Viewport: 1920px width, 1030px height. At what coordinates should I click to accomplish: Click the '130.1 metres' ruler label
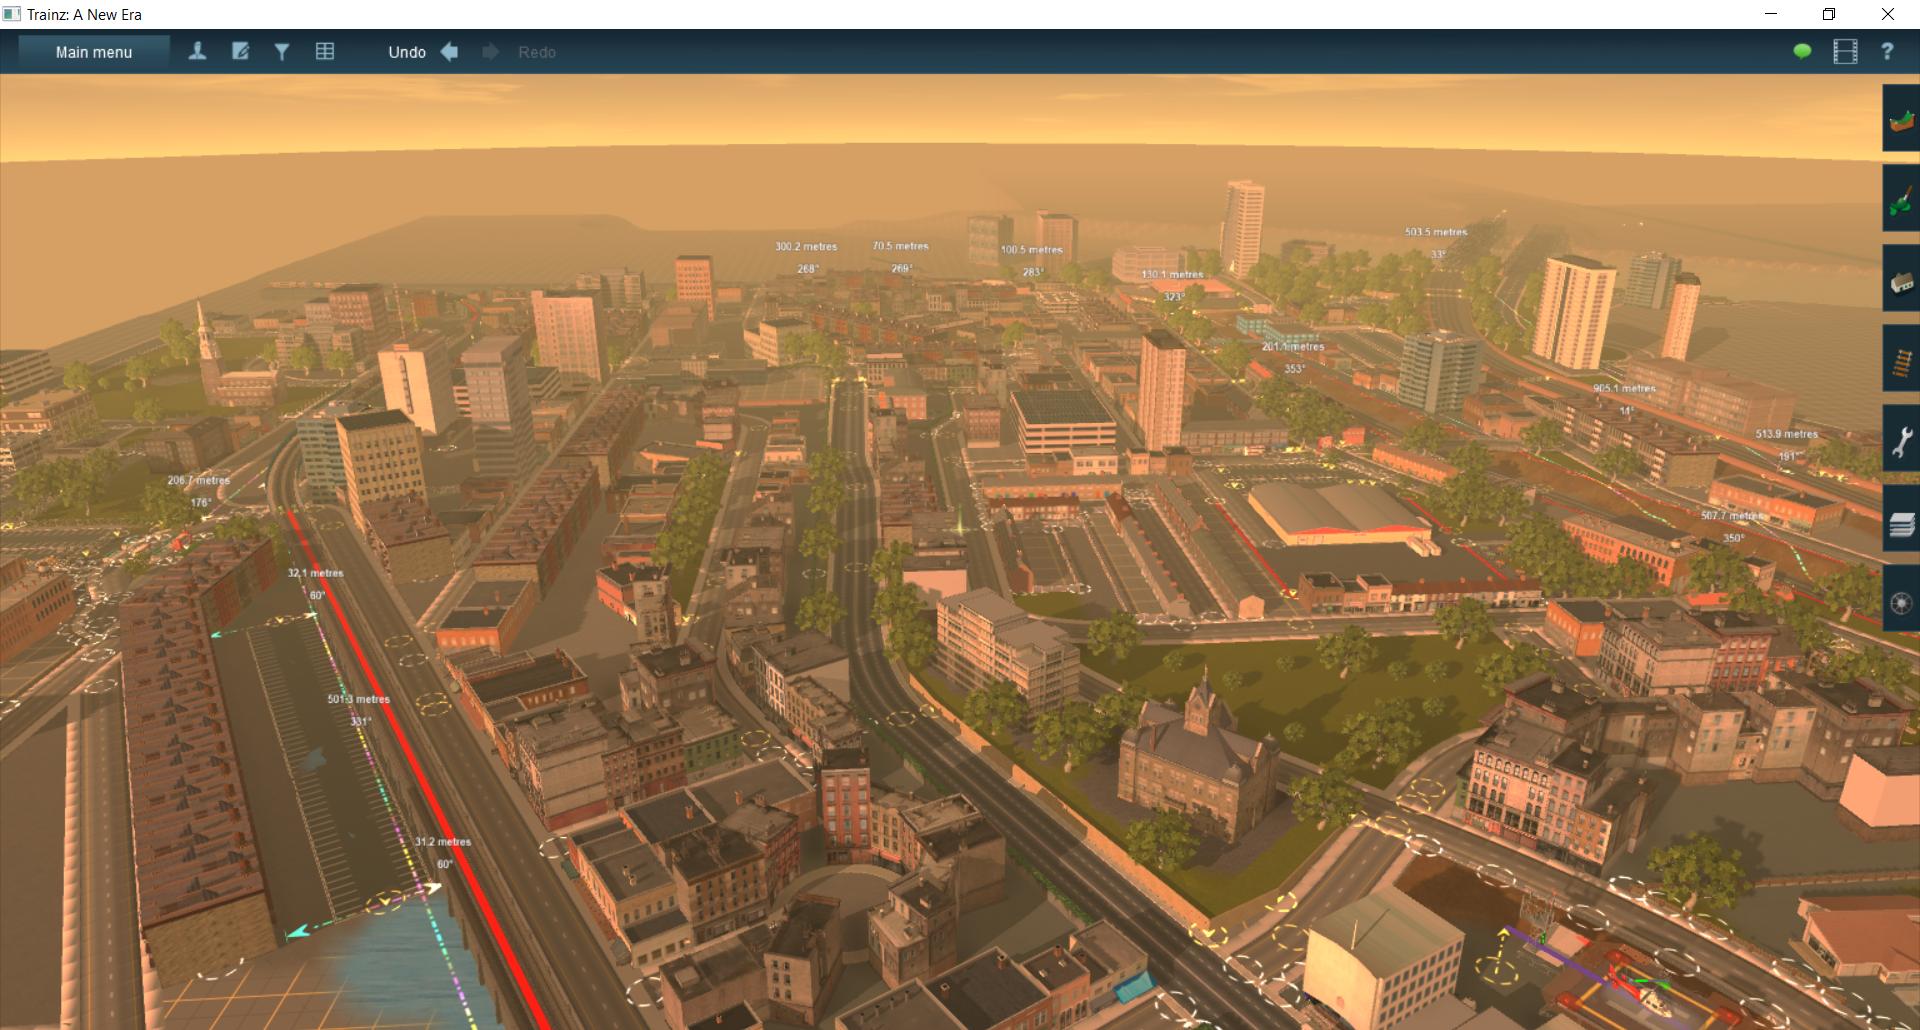point(1172,274)
